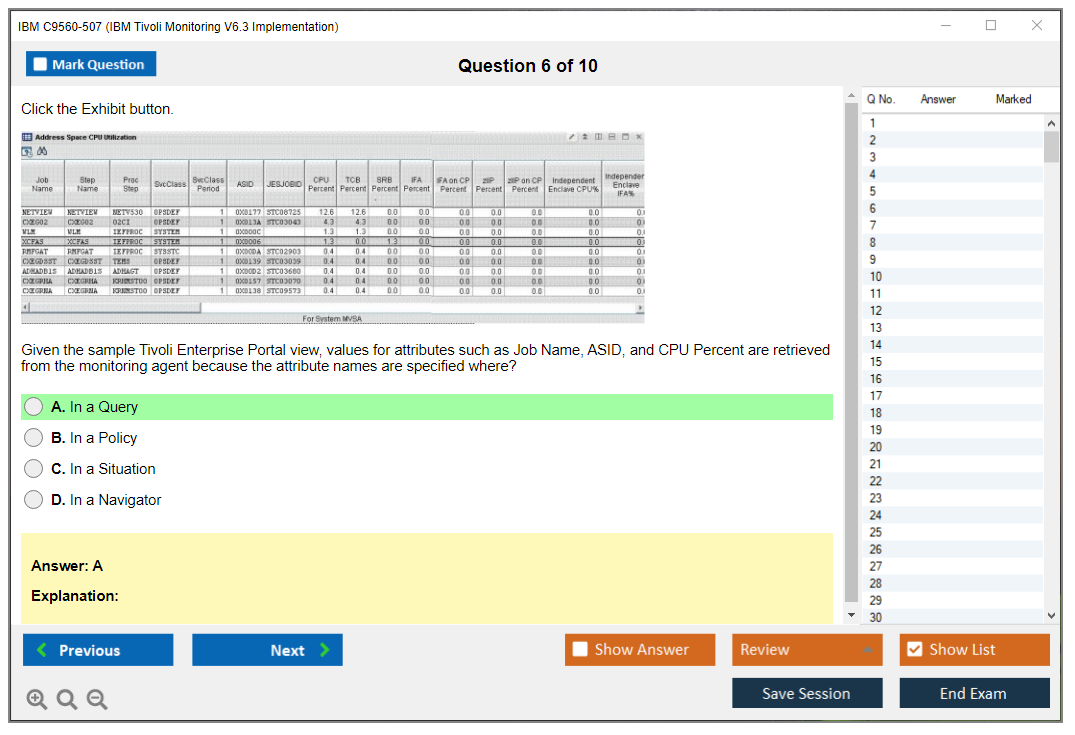This screenshot has height=735, width=1075.
Task: Open question 10 in the list
Action: (x=876, y=277)
